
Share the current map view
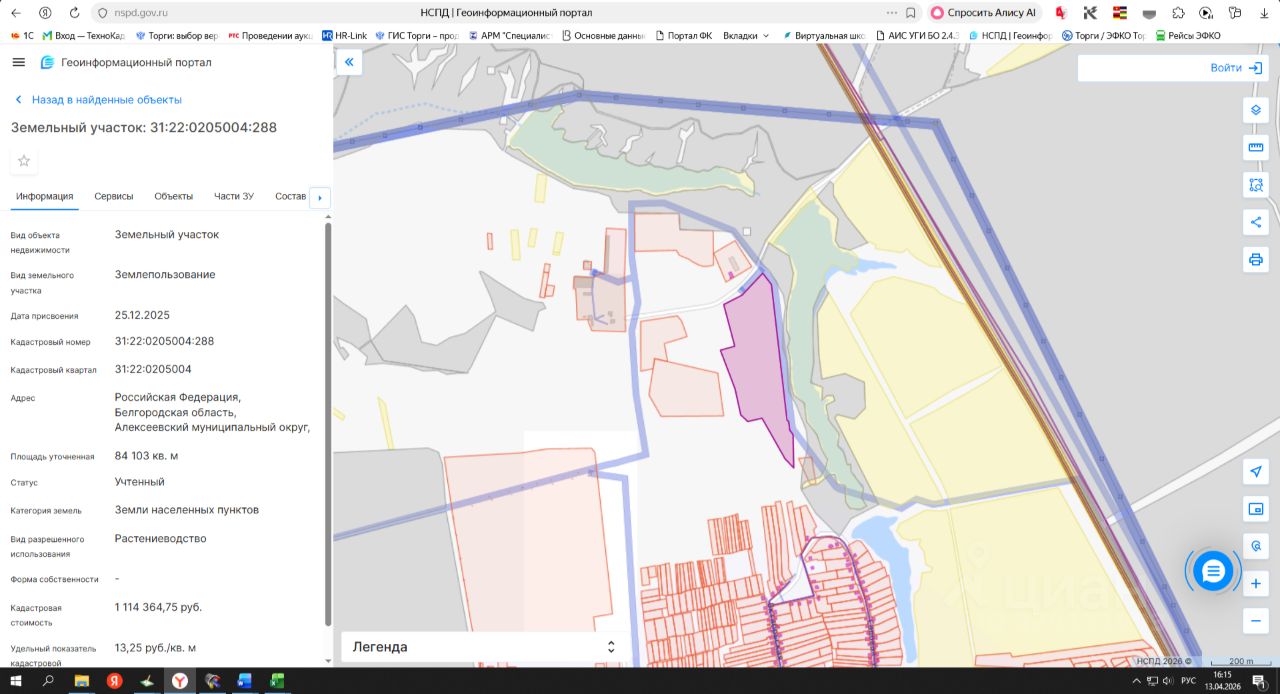click(1255, 222)
